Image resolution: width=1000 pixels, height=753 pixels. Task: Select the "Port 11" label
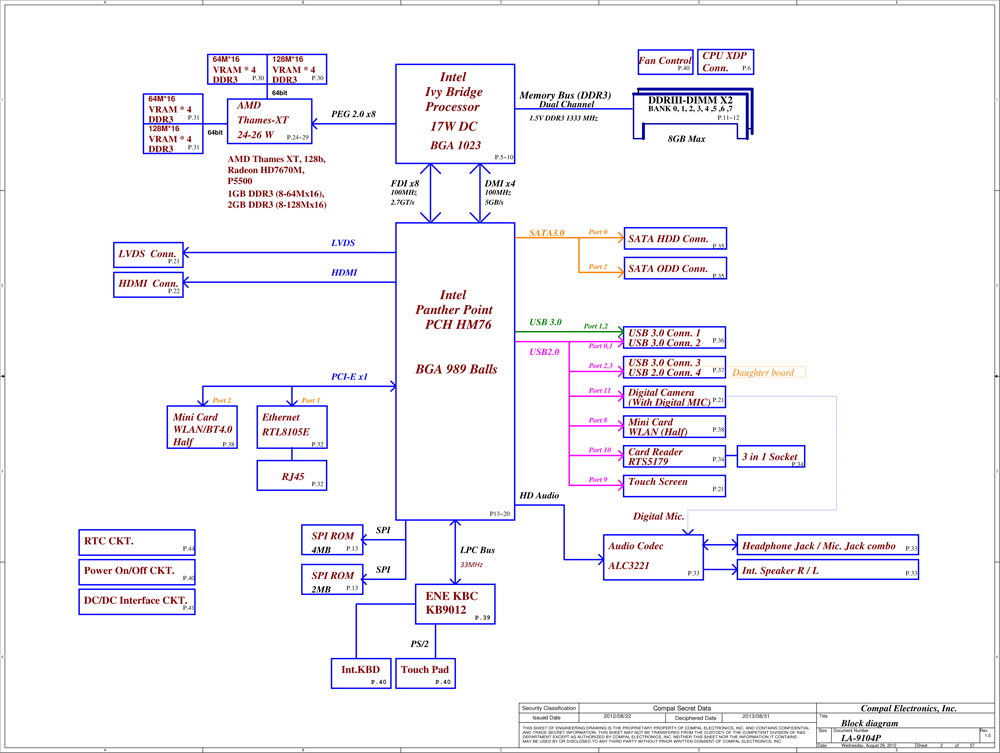pos(599,391)
